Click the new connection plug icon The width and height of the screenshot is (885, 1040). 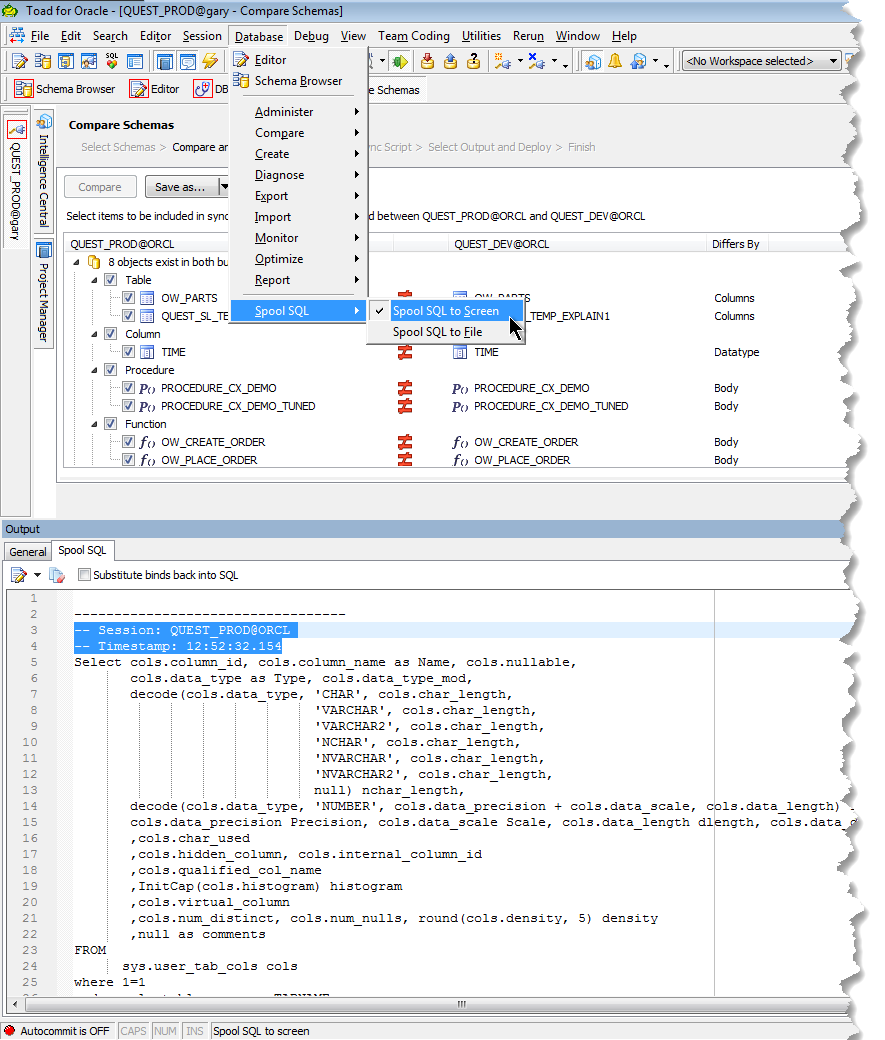502,62
